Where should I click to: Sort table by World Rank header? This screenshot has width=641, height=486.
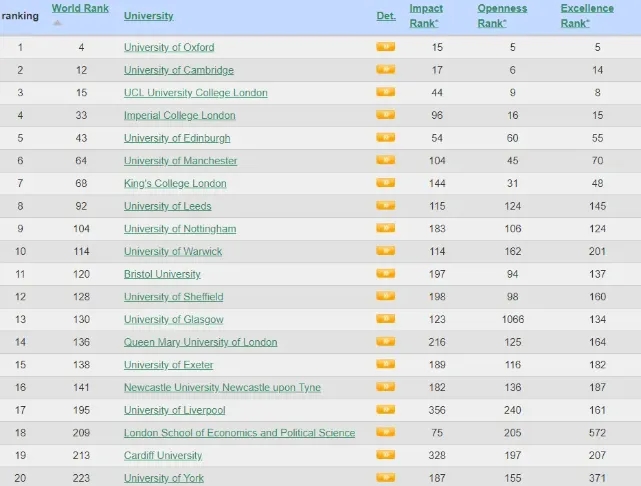[80, 8]
